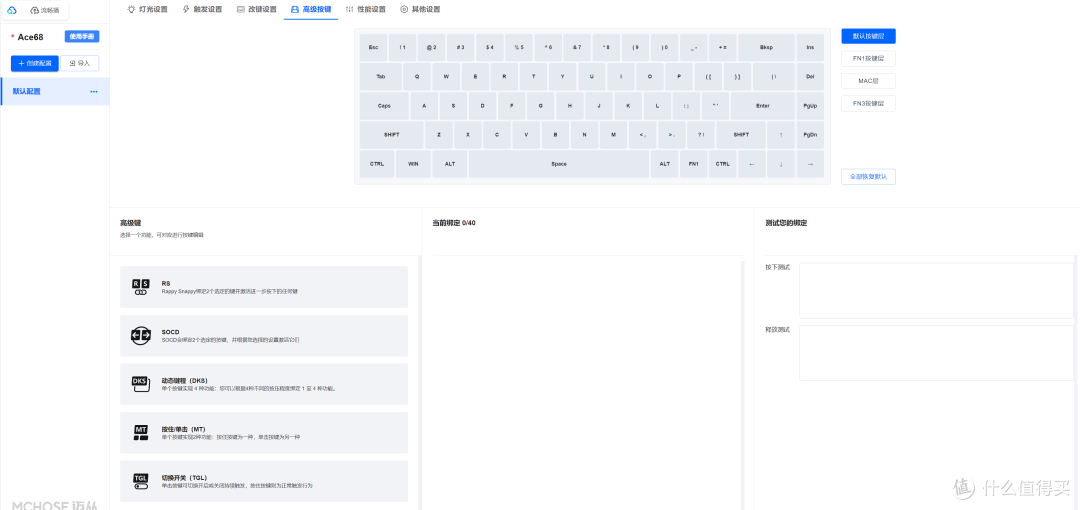
Task: Select the FN1 key on the keyboard
Action: [x=694, y=164]
